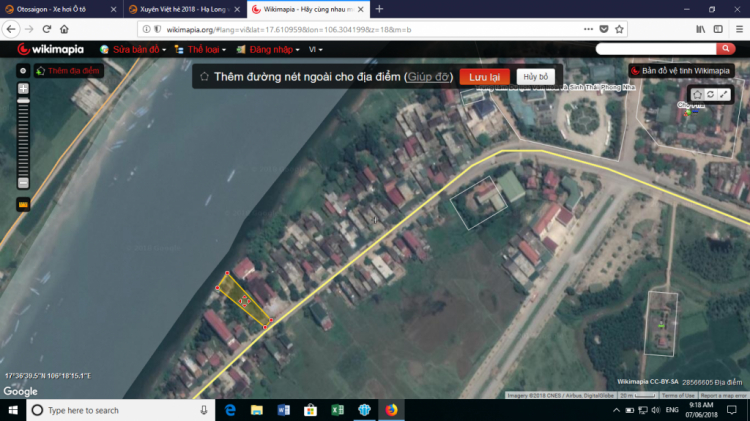Click the Firefox taskbar icon

(x=391, y=410)
